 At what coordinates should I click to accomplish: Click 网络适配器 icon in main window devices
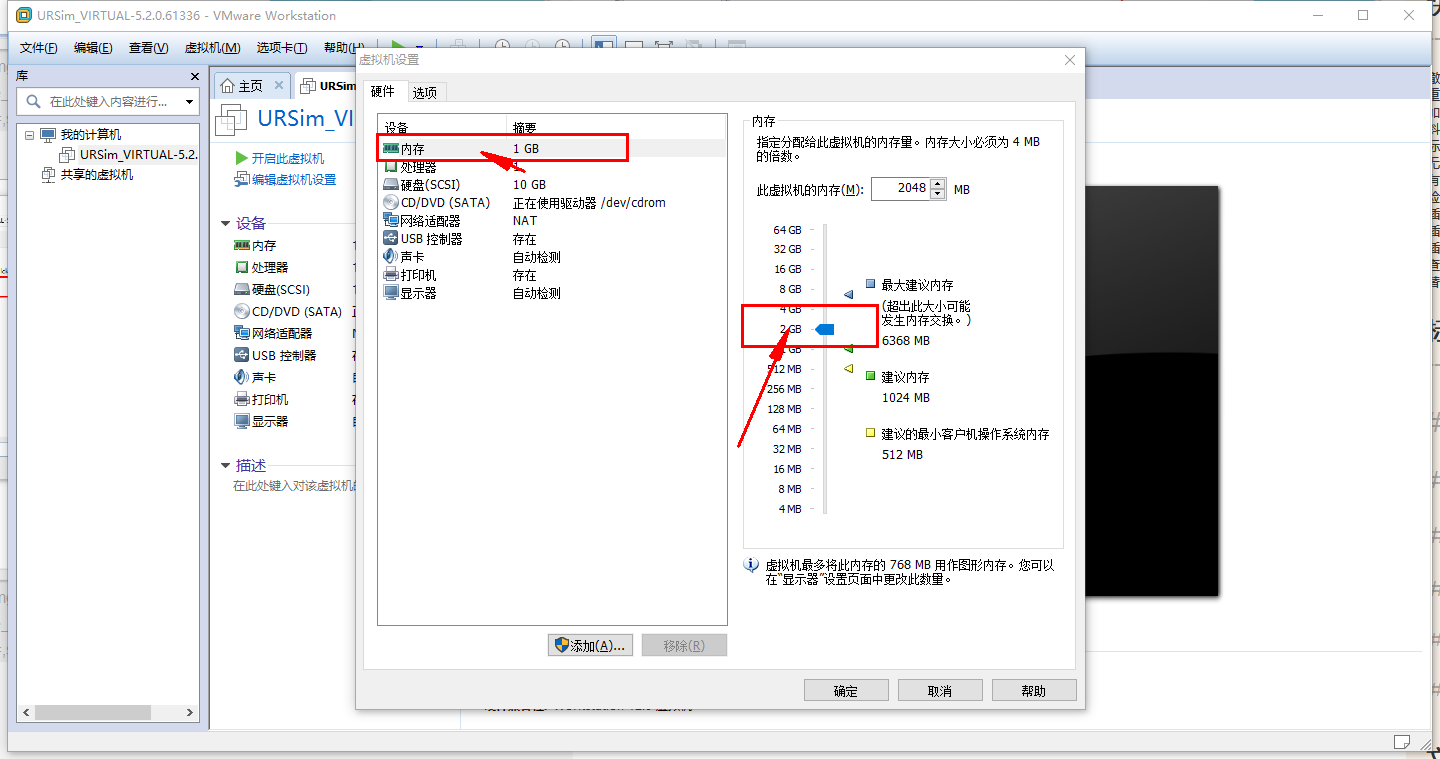tap(241, 333)
